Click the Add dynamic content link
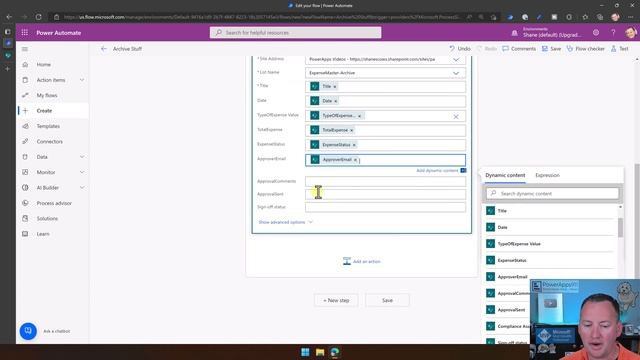 437,171
